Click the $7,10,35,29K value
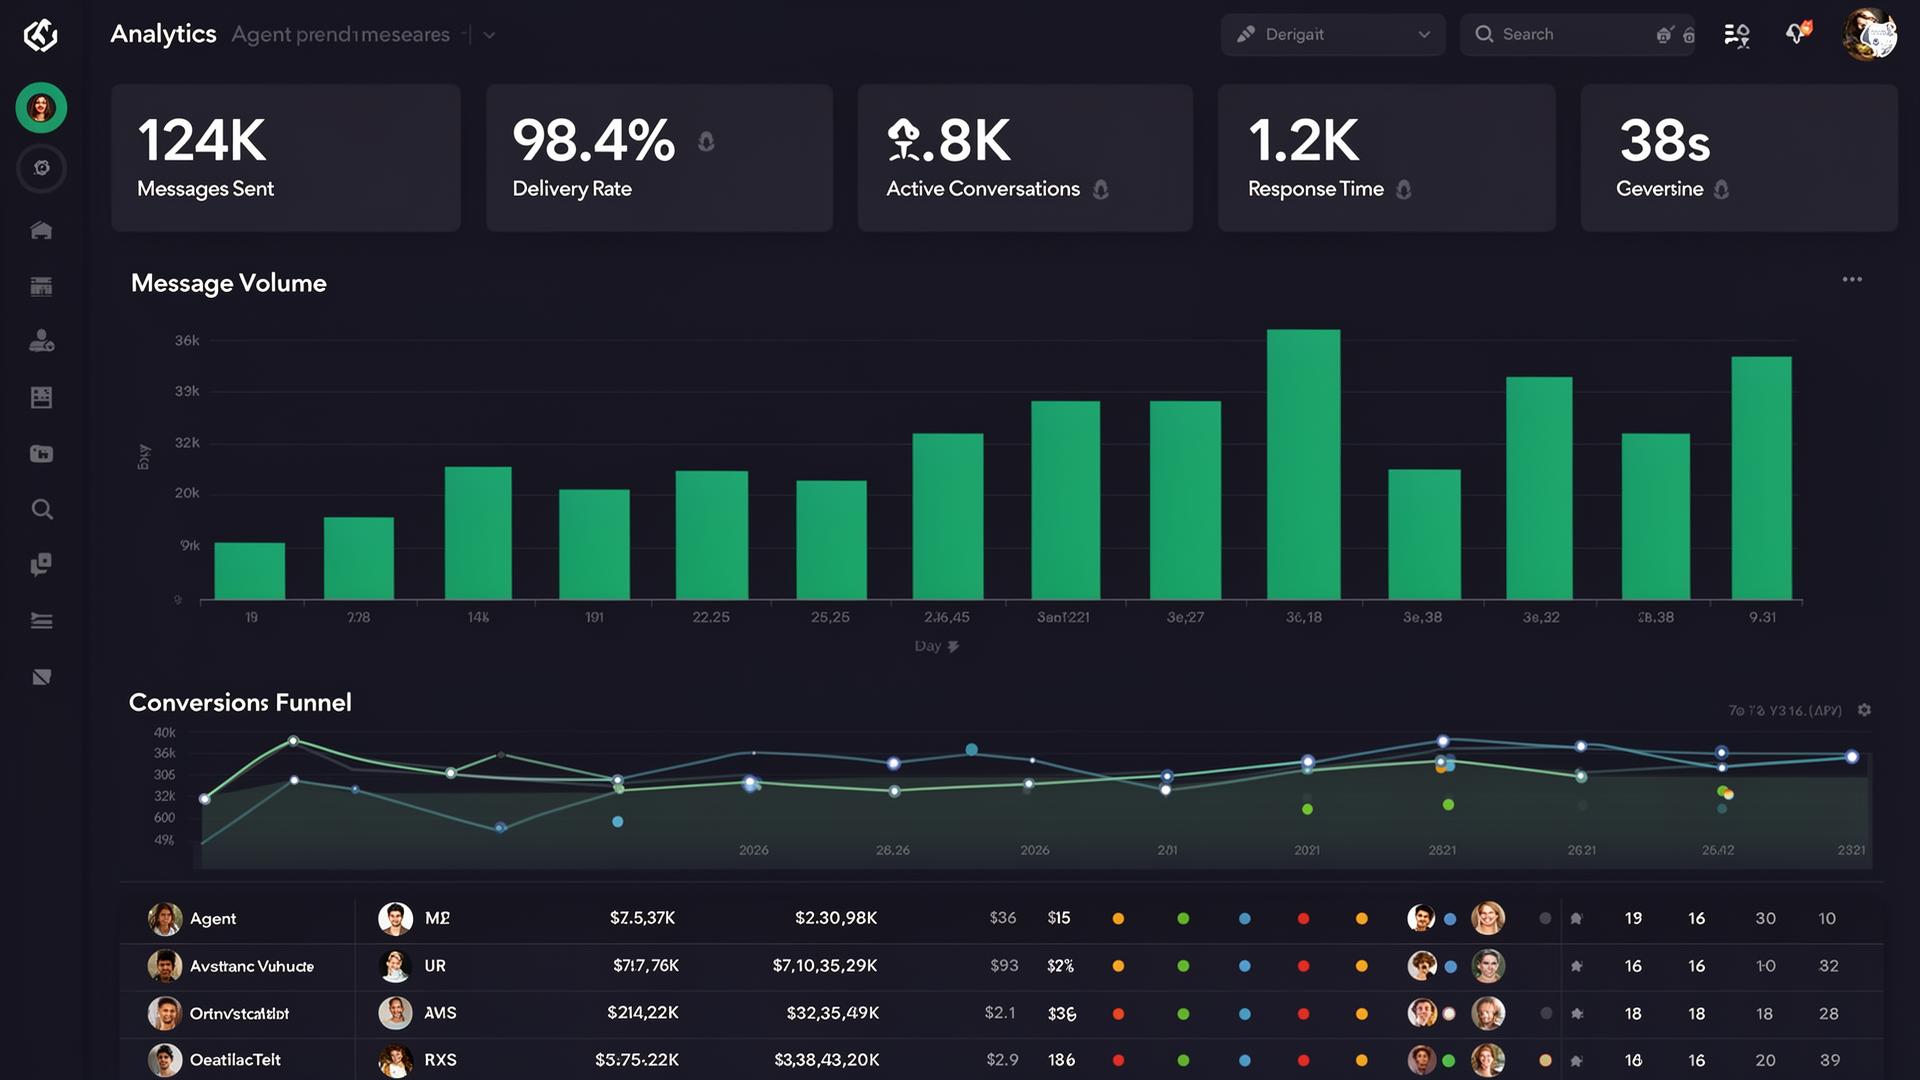The width and height of the screenshot is (1920, 1080). (825, 966)
